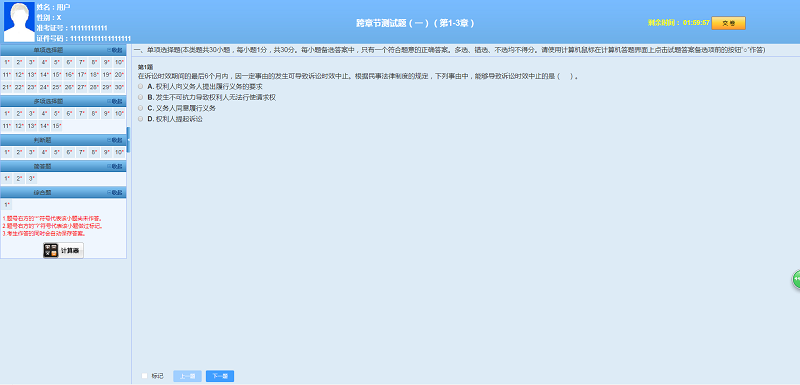
Task: Jump to 单项选择题 question 1
Action: click(7, 62)
